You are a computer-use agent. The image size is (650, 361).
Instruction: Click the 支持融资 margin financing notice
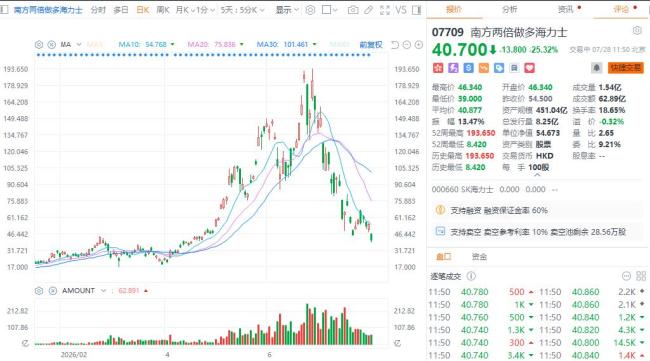[x=538, y=210]
